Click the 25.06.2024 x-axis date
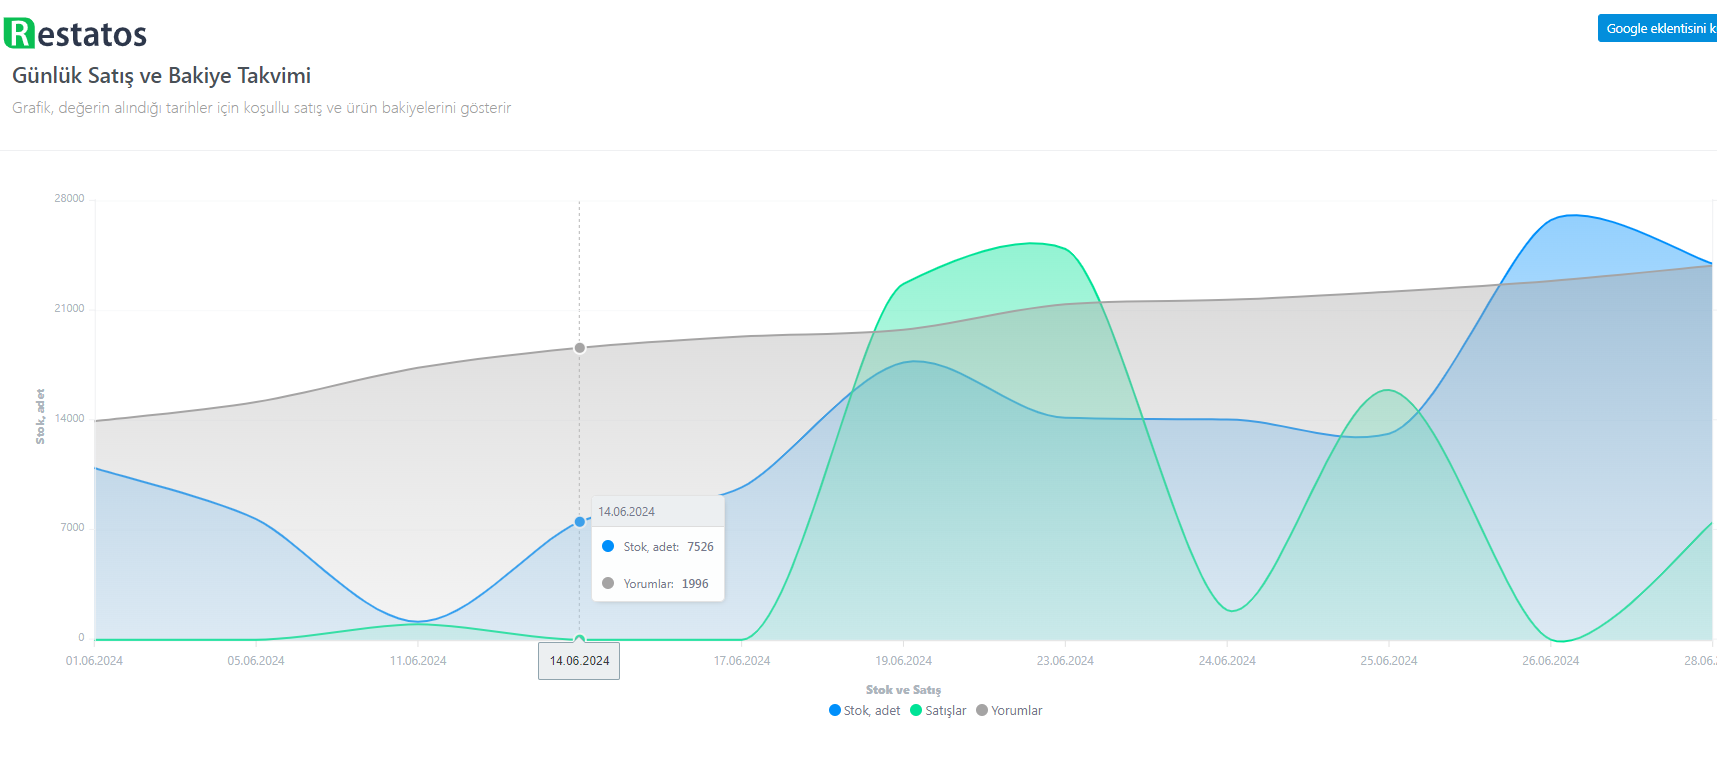The height and width of the screenshot is (764, 1717). [1389, 661]
